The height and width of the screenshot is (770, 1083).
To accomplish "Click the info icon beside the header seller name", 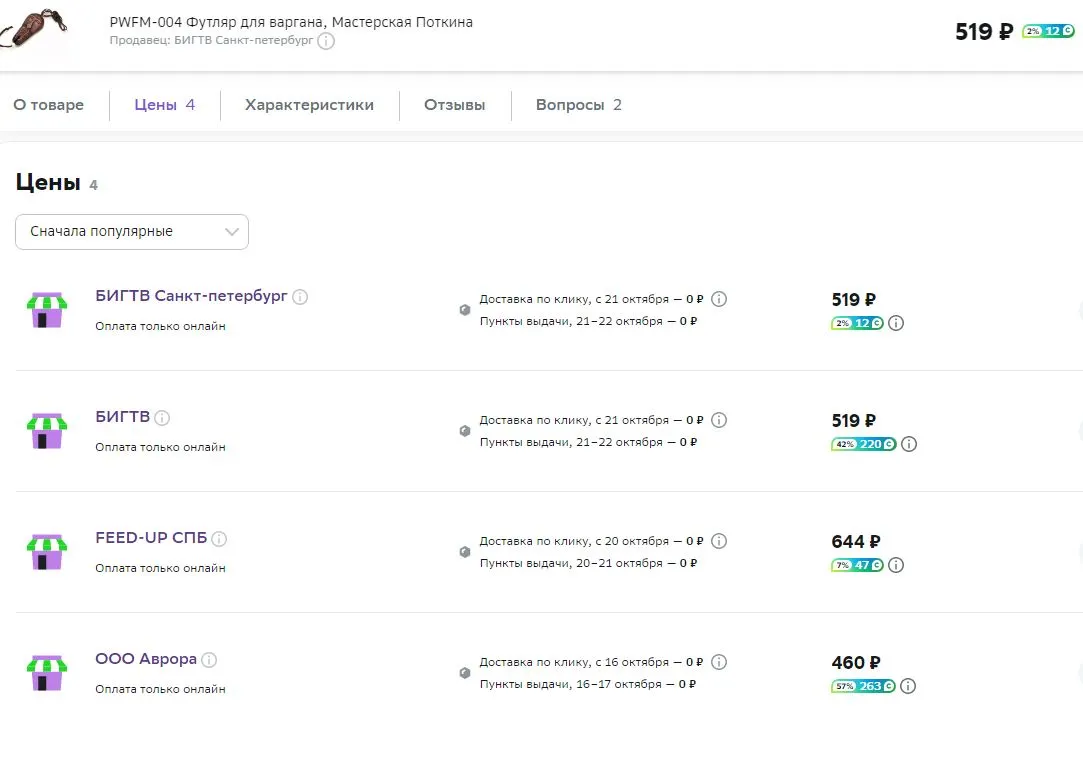I will pos(326,41).
